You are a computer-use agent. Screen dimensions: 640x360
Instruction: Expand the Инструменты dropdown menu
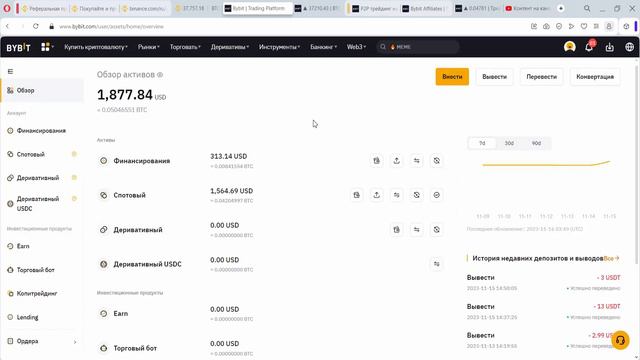click(280, 47)
